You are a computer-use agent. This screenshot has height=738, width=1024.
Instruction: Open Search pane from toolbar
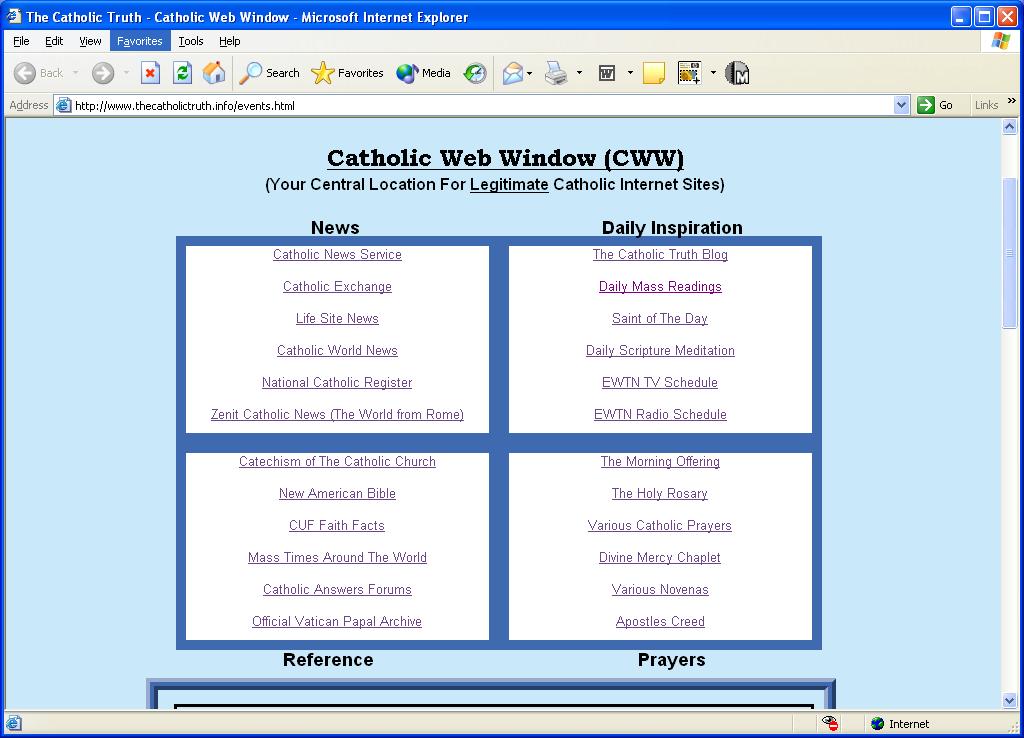[x=269, y=73]
